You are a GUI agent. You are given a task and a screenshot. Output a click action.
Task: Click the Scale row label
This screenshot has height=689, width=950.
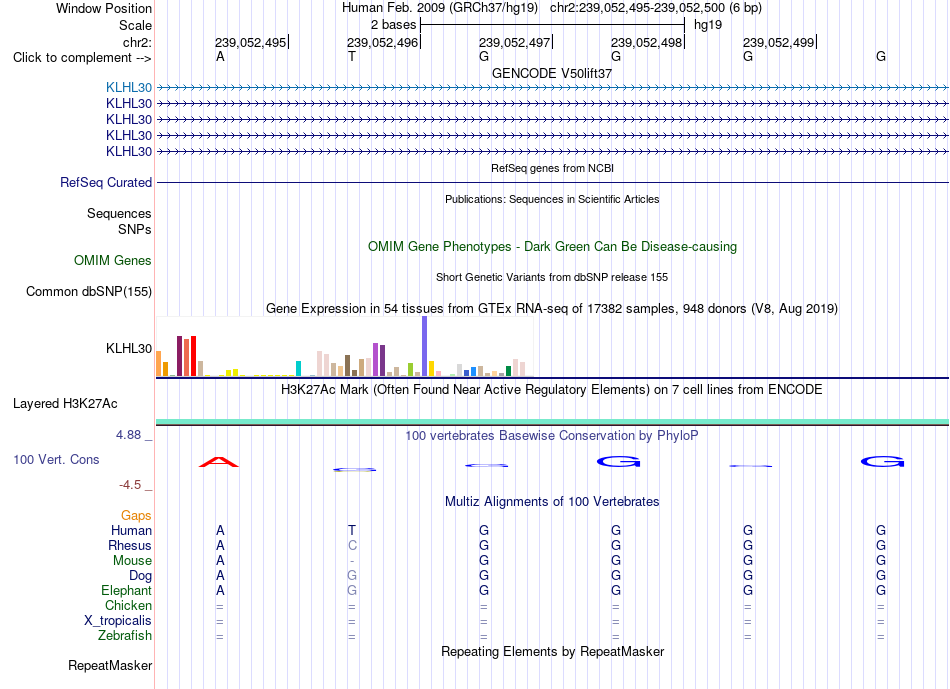[x=135, y=25]
